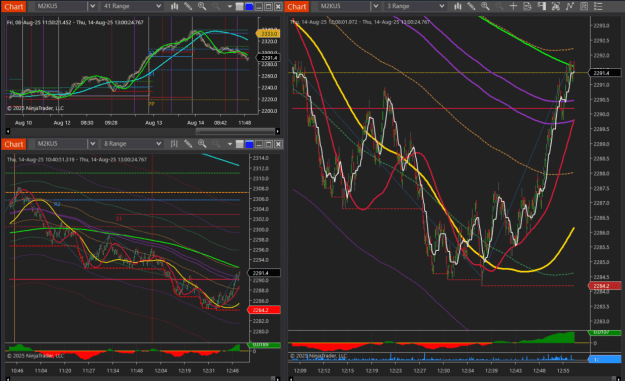The width and height of the screenshot is (625, 381).
Task: Click M2KU5 instrument field in 41 Range chart
Action: [x=61, y=6]
